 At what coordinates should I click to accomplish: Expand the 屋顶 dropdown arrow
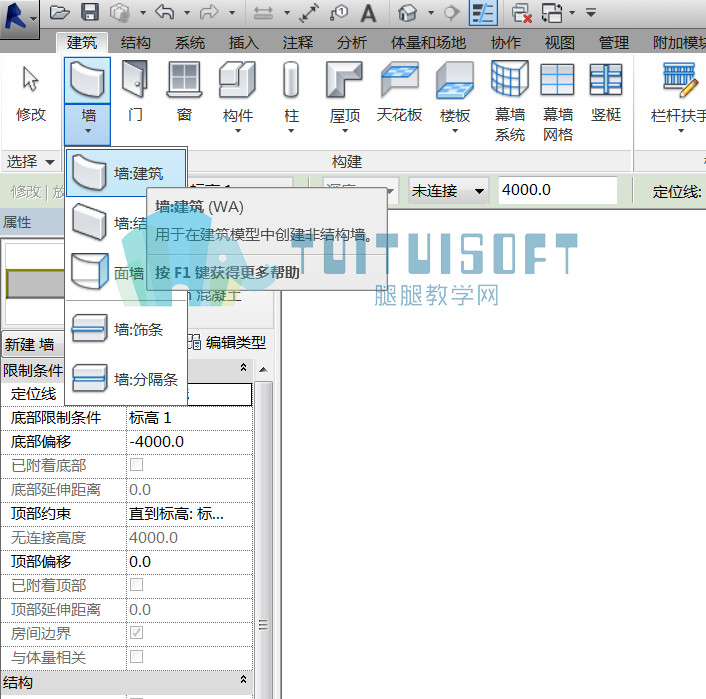(x=345, y=131)
